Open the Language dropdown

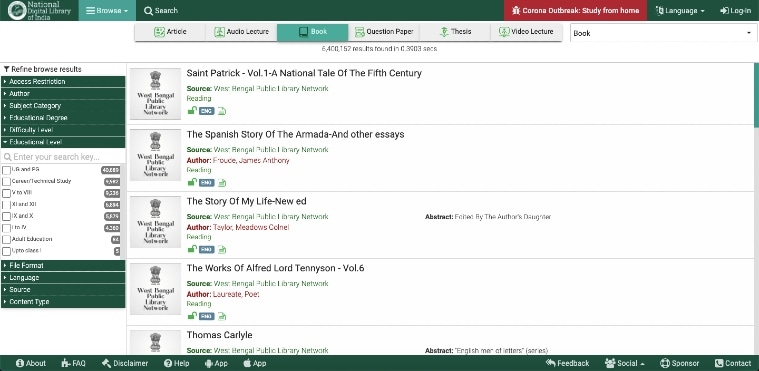click(680, 10)
